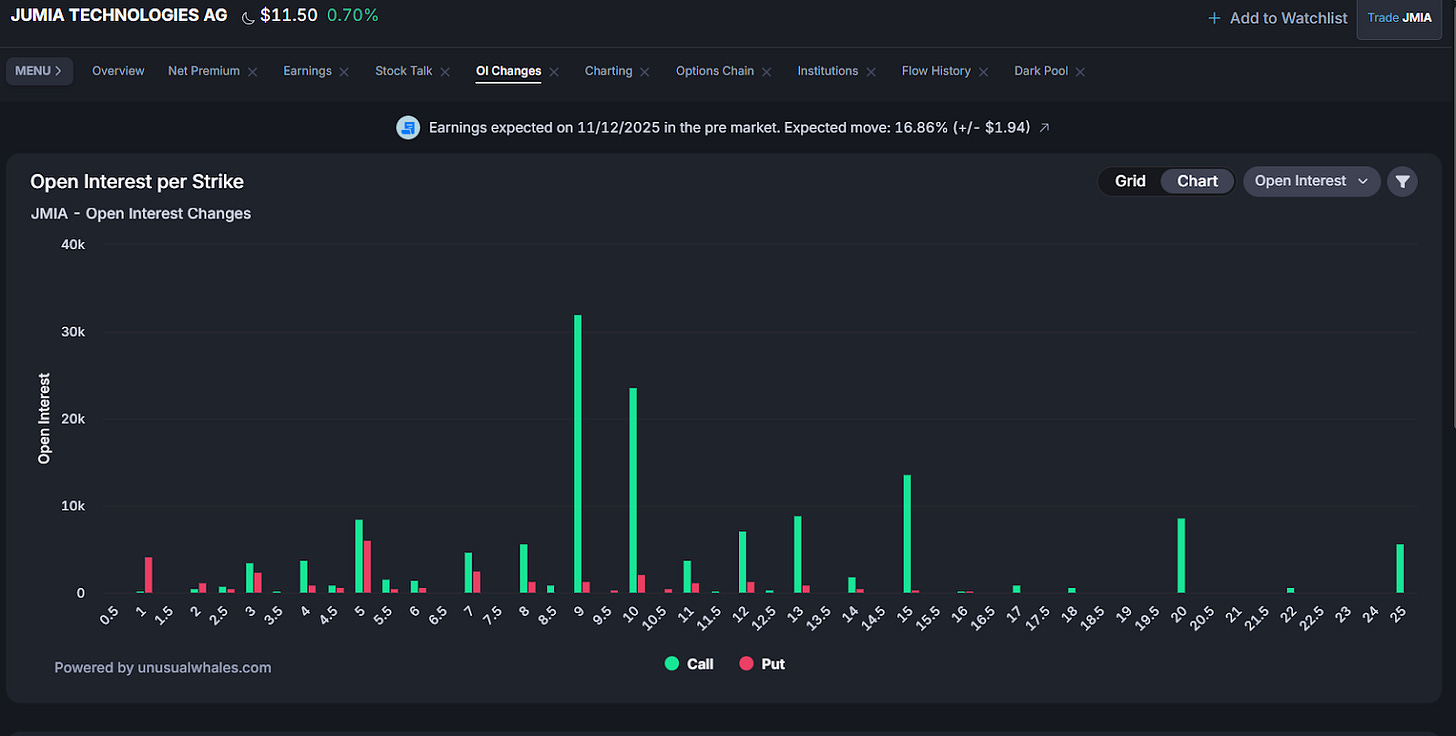1456x736 pixels.
Task: Click the JUMIA TECHNOLOGIES AG title
Action: [118, 16]
